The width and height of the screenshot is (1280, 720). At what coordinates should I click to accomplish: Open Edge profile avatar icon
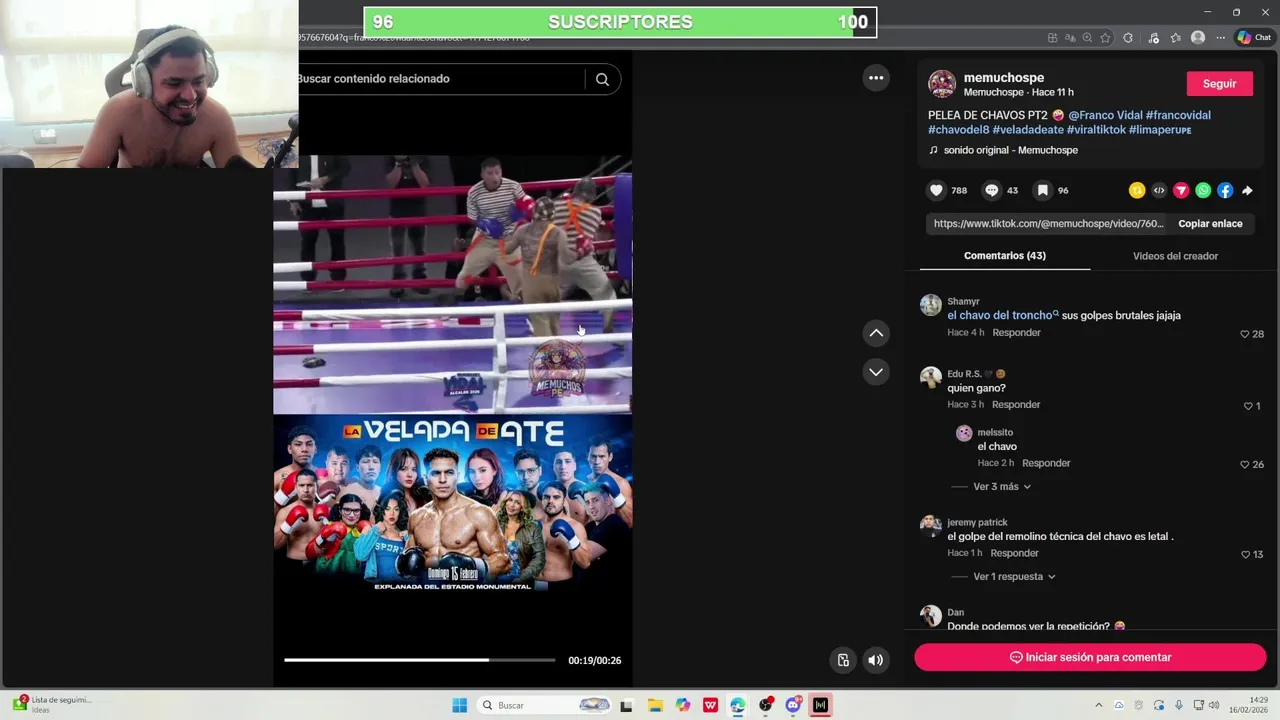[x=1198, y=38]
